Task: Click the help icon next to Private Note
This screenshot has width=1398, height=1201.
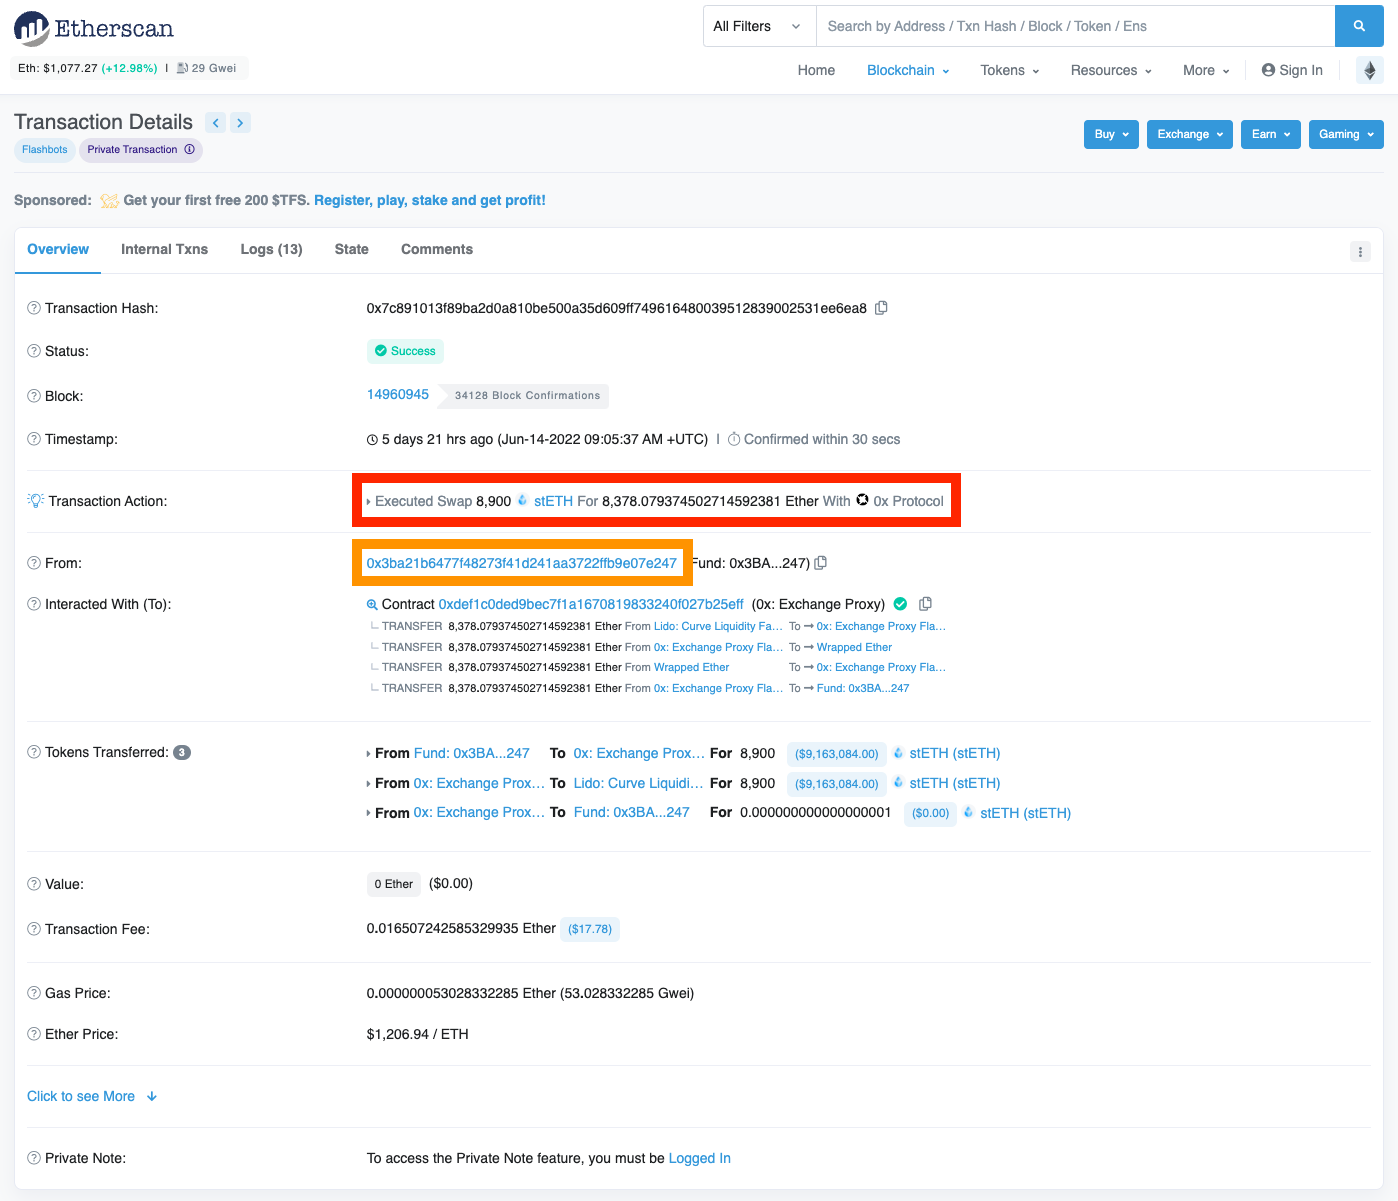Action: [x=34, y=1158]
